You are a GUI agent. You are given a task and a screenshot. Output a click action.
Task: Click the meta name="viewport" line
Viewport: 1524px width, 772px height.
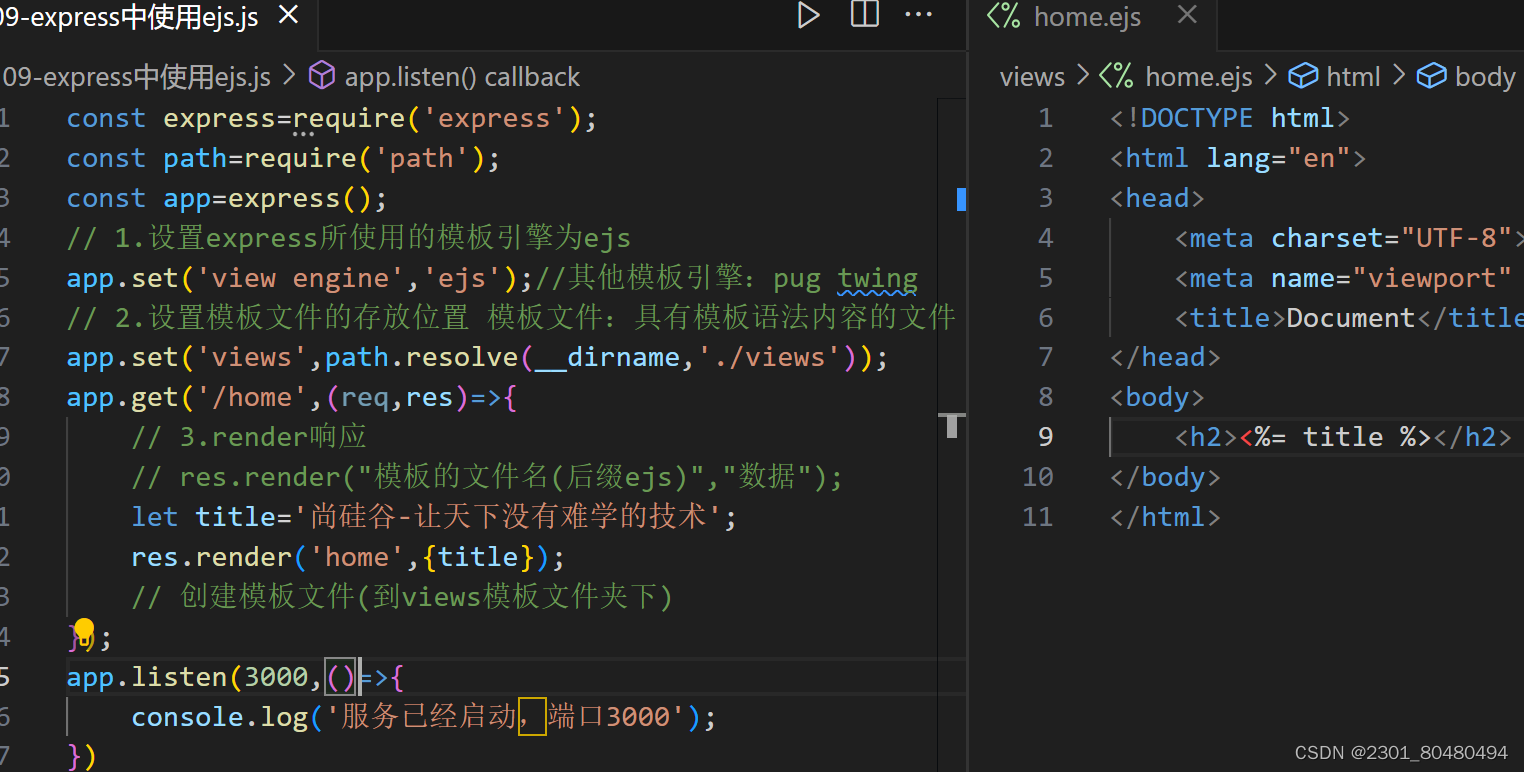pyautogui.click(x=1343, y=278)
